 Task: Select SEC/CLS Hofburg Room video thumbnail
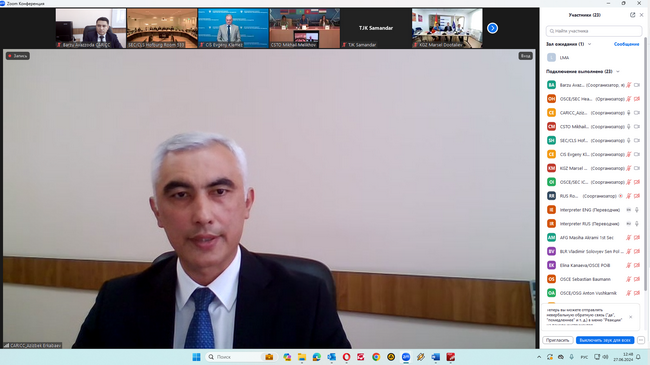[162, 28]
